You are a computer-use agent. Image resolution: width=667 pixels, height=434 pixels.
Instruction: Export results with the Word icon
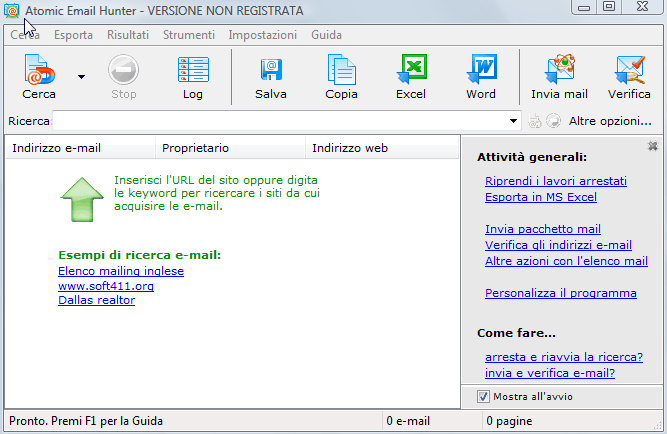coord(481,75)
